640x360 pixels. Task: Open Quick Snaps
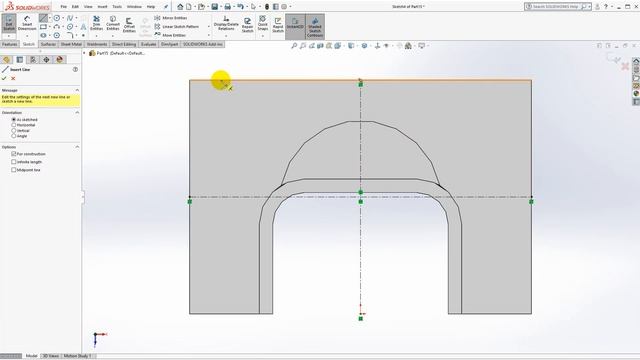262,23
